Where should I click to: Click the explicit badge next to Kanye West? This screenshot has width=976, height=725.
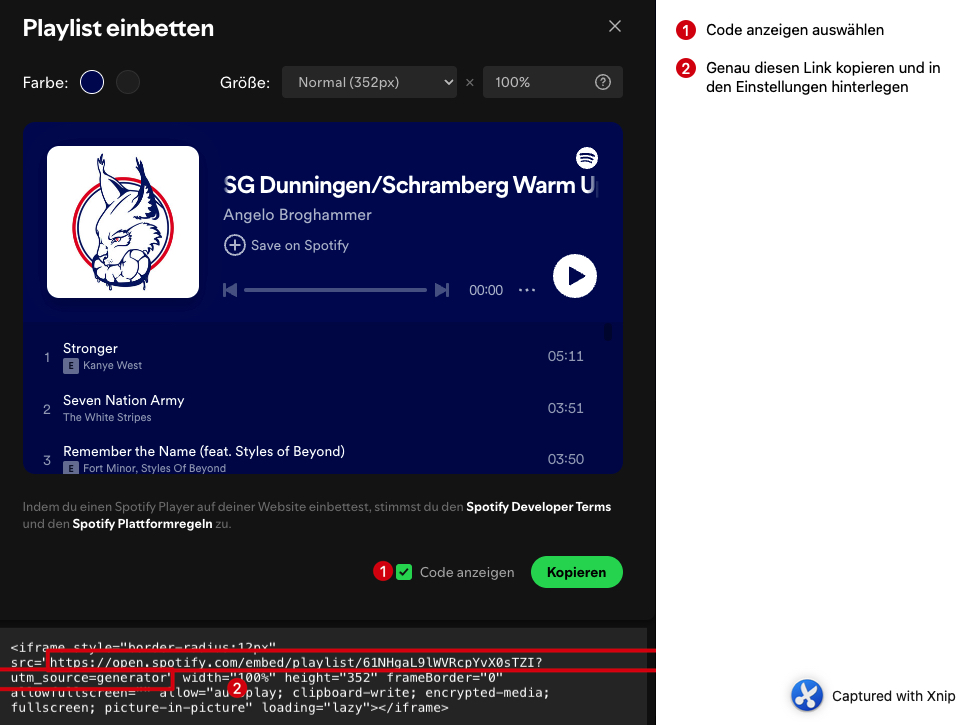(x=70, y=366)
